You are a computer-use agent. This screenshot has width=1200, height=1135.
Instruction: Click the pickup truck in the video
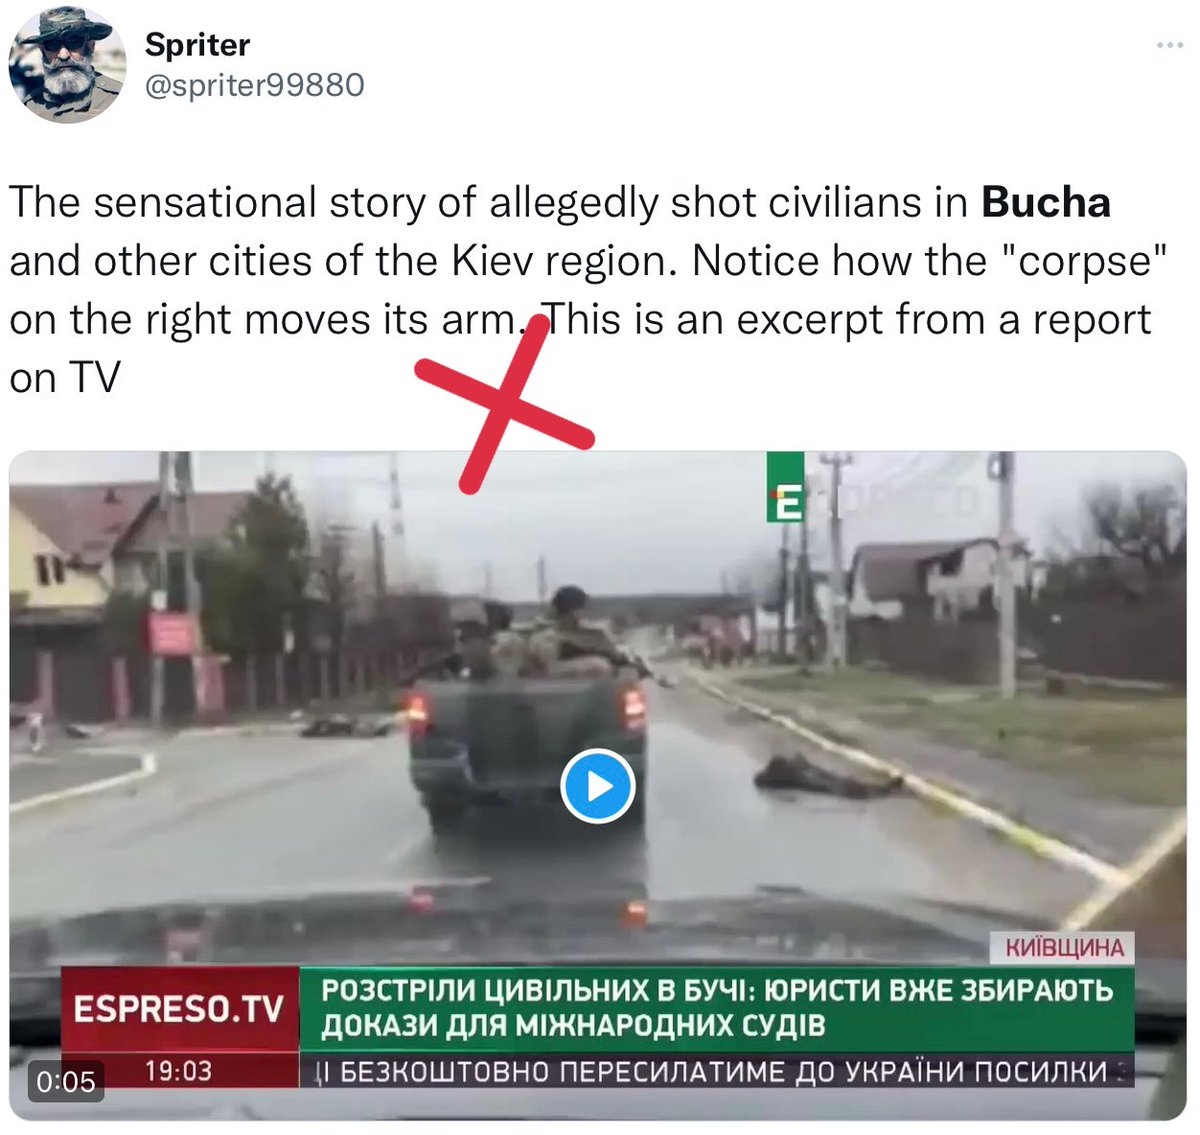(527, 740)
